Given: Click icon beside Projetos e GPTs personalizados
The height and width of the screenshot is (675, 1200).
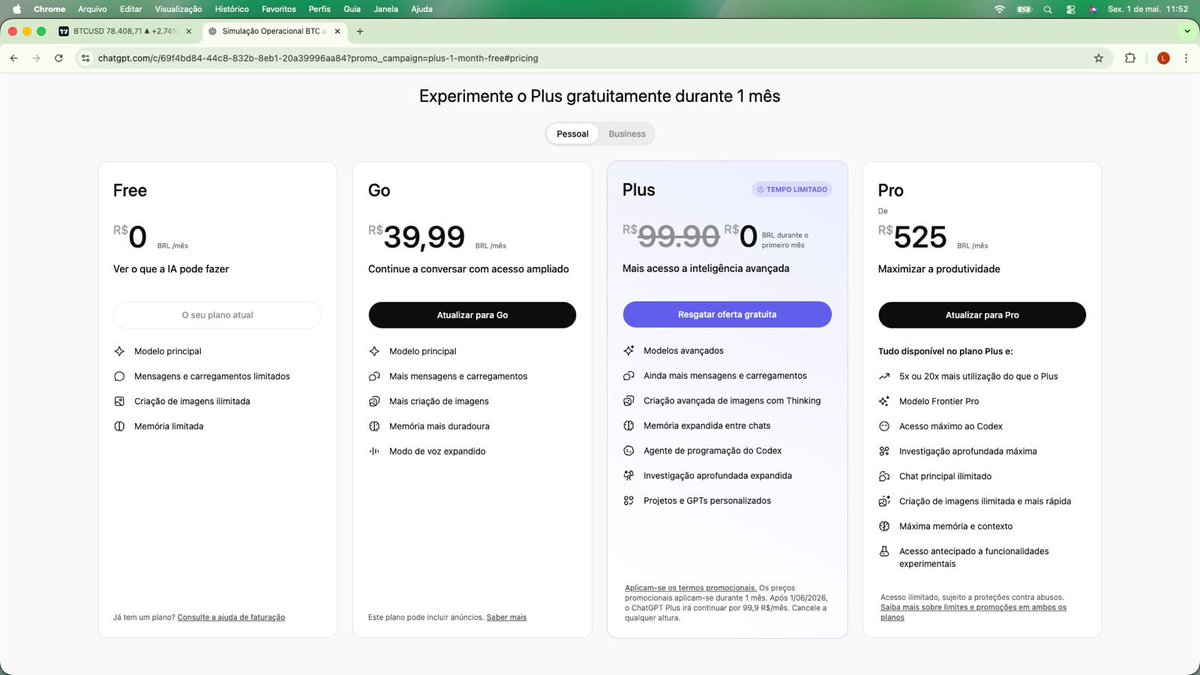Looking at the screenshot, I should tap(629, 501).
